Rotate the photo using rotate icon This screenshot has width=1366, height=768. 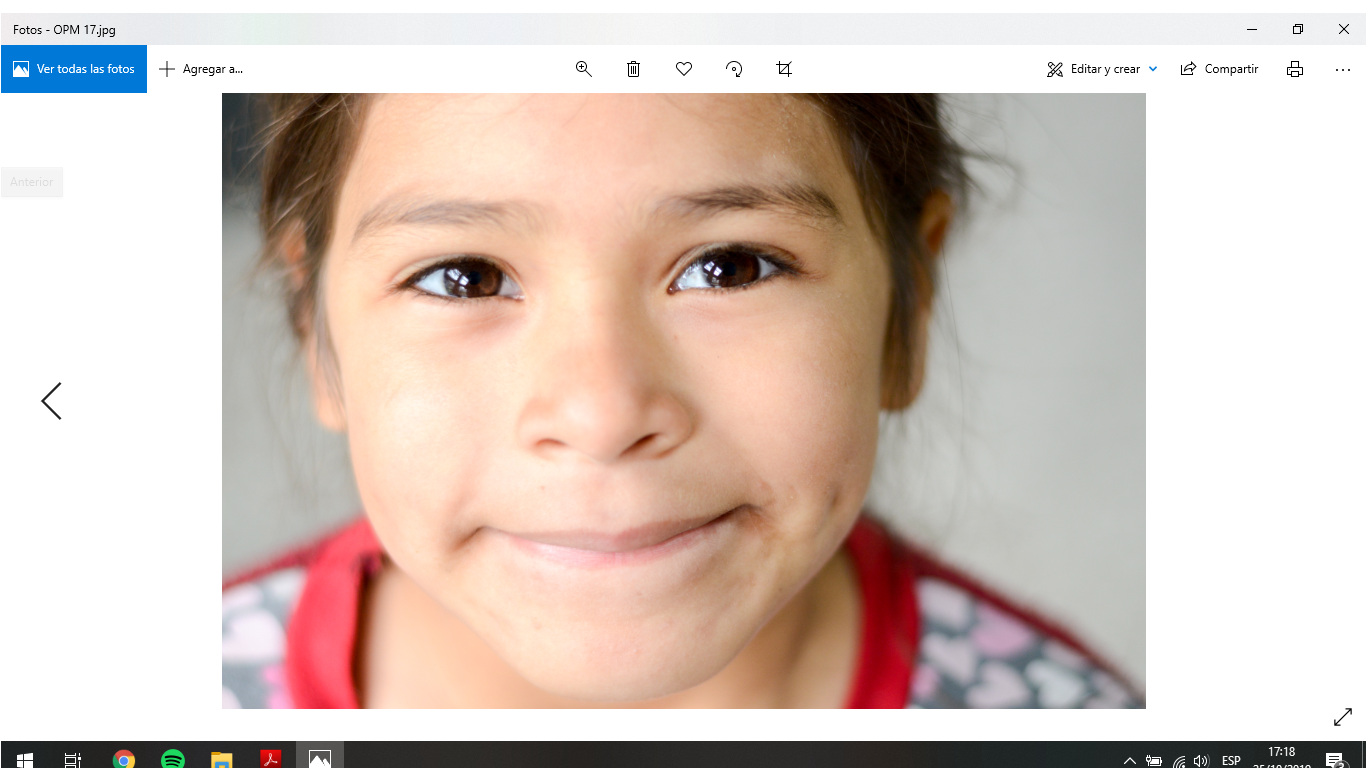click(734, 69)
